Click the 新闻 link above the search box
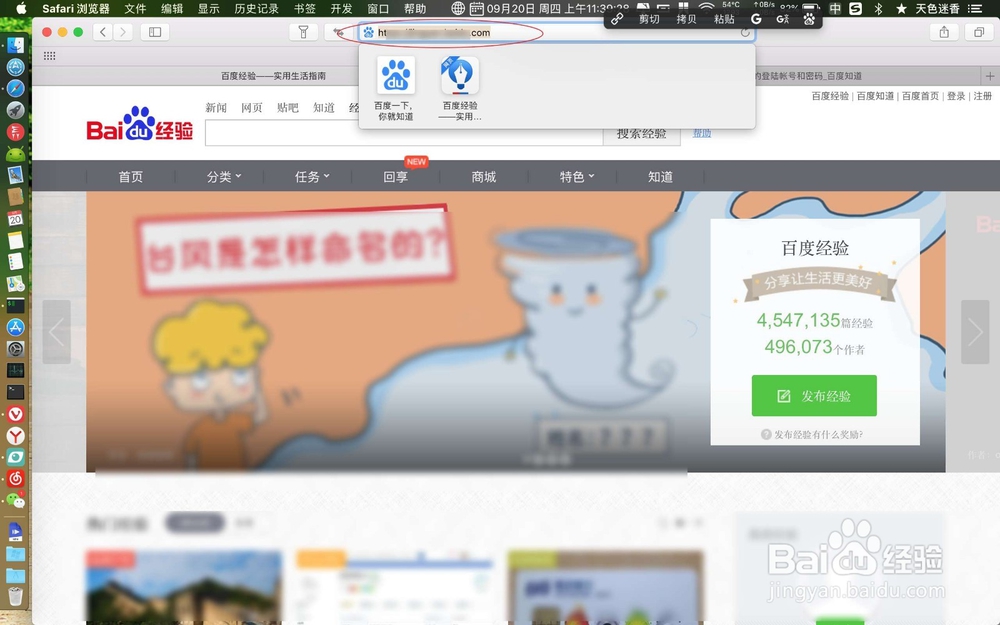 [x=216, y=108]
